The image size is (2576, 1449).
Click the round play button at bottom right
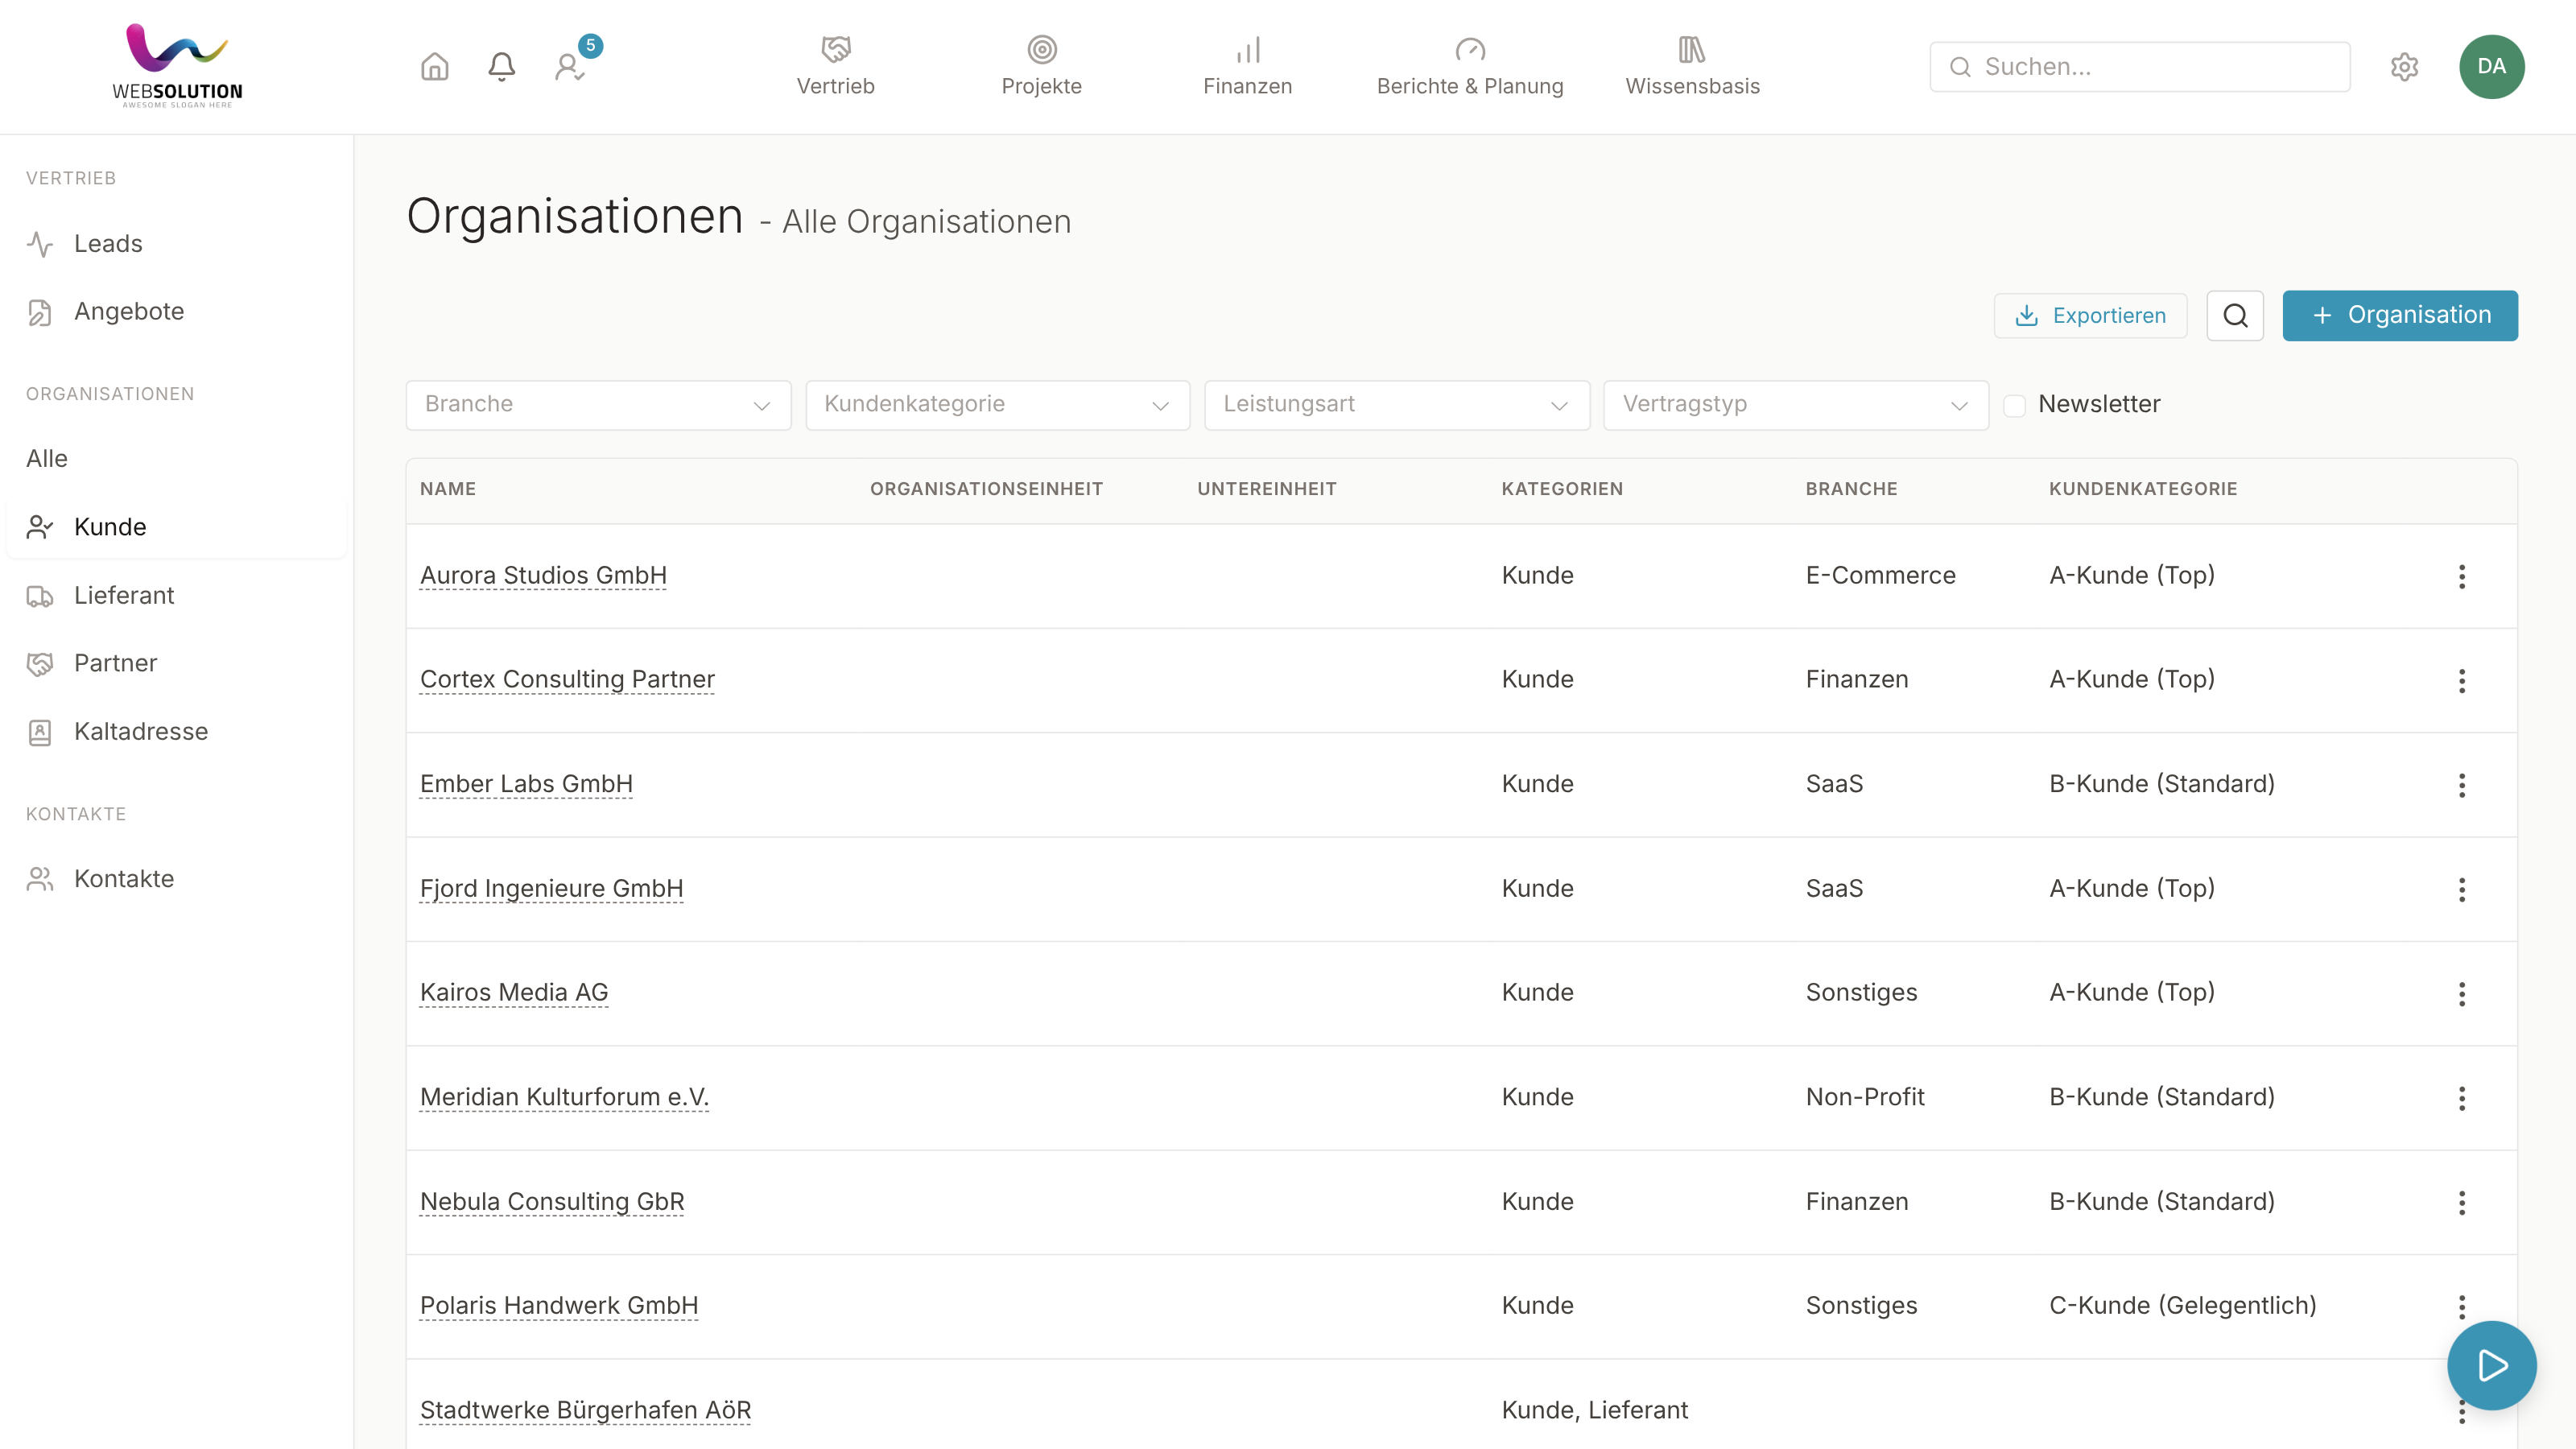click(x=2491, y=1365)
